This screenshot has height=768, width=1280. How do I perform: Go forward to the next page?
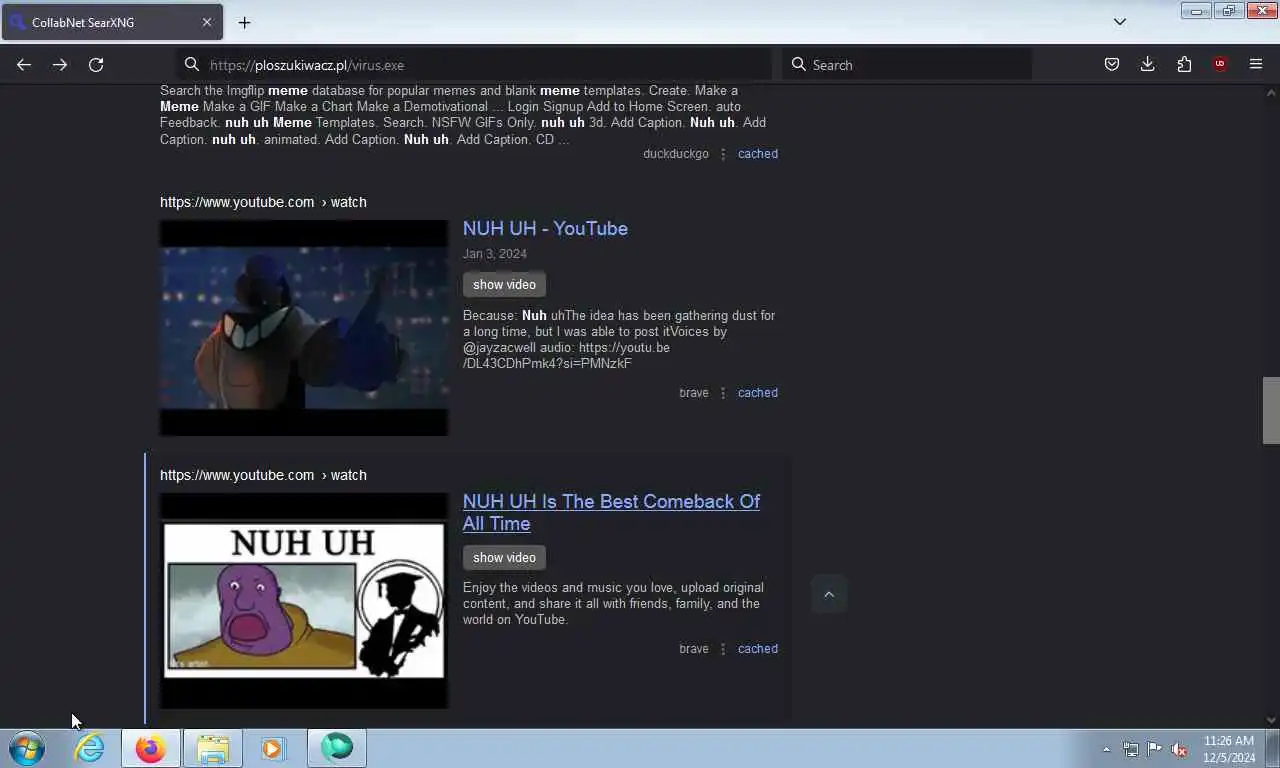60,64
